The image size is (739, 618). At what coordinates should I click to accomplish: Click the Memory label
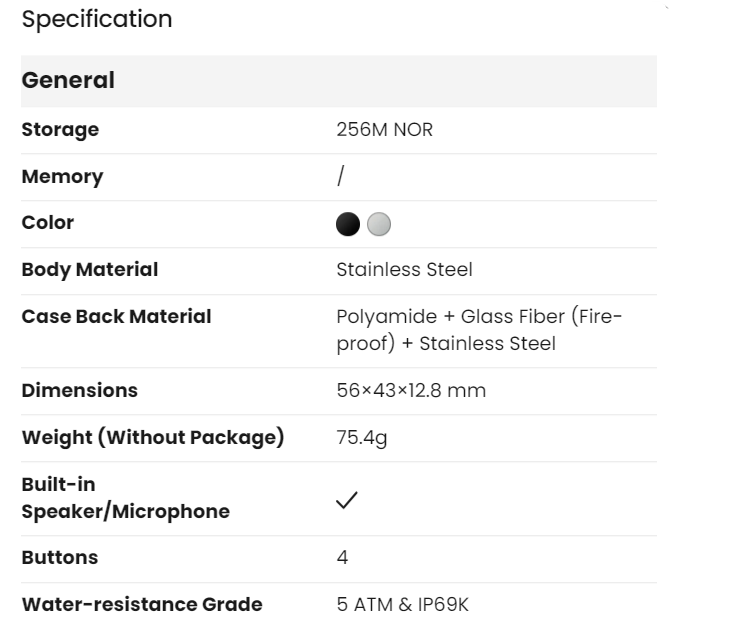tap(62, 177)
